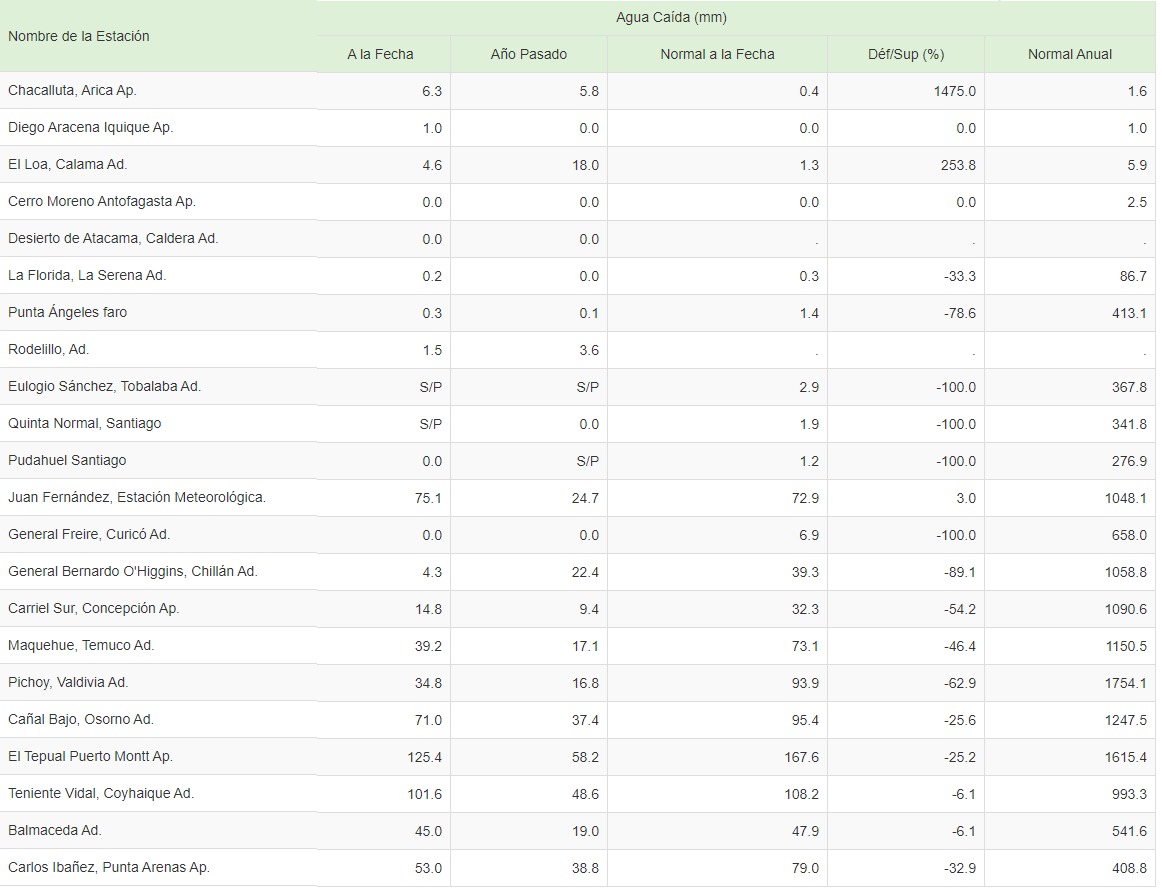Click the 'Normal a la Fecha' header
The image size is (1162, 890).
pos(717,54)
